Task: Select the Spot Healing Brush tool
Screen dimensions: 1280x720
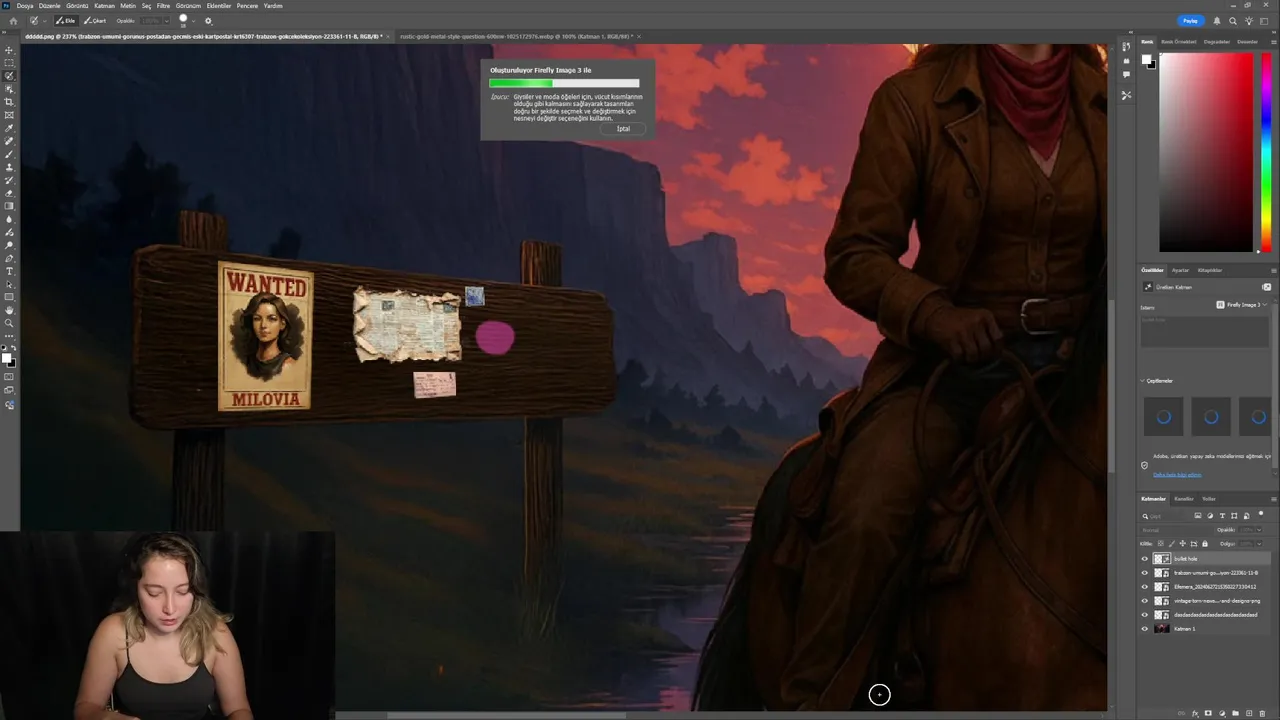Action: (9, 141)
